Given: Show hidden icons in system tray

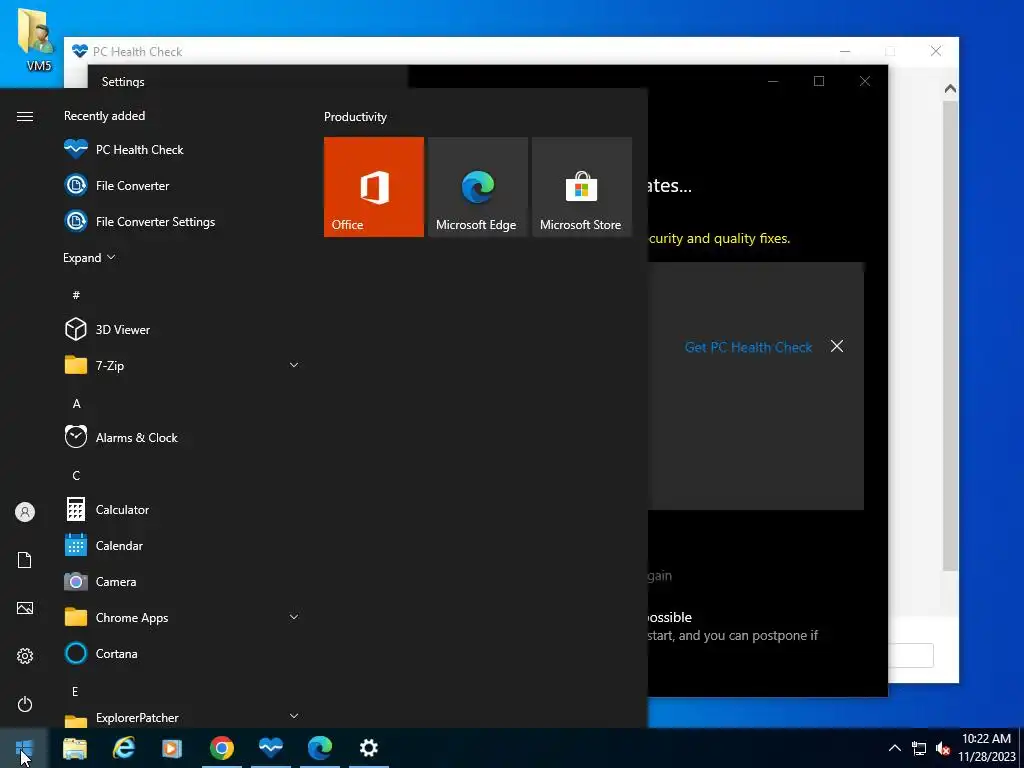Looking at the screenshot, I should point(895,748).
